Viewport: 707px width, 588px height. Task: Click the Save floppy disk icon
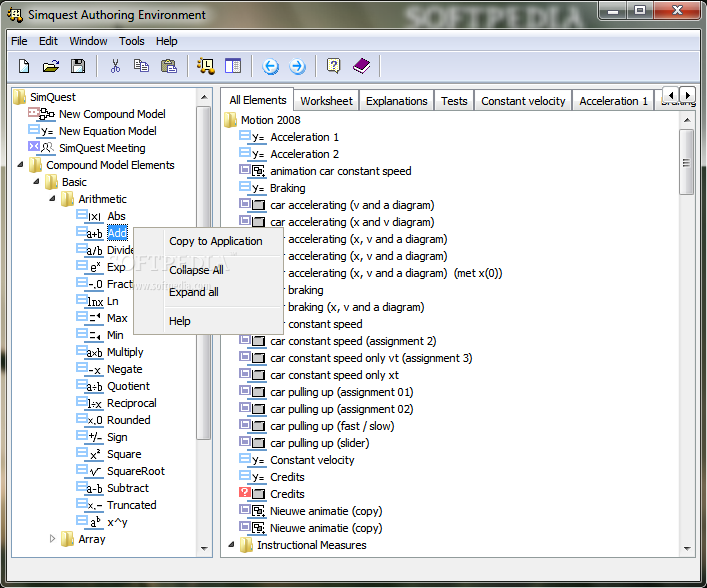click(x=78, y=66)
